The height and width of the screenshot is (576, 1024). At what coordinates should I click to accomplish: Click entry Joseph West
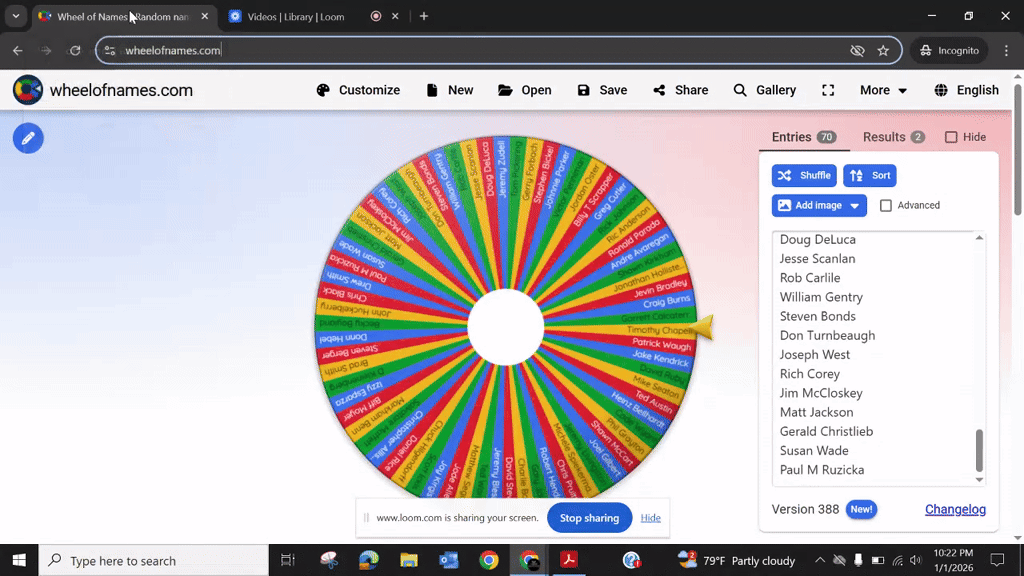(x=814, y=355)
